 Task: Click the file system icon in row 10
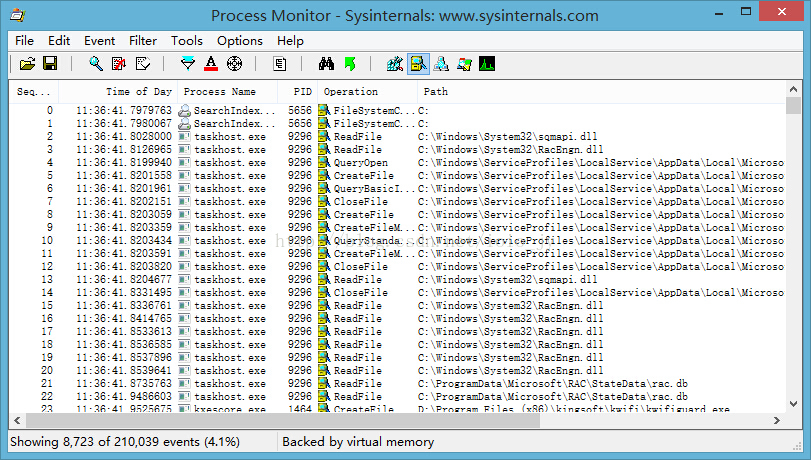324,241
